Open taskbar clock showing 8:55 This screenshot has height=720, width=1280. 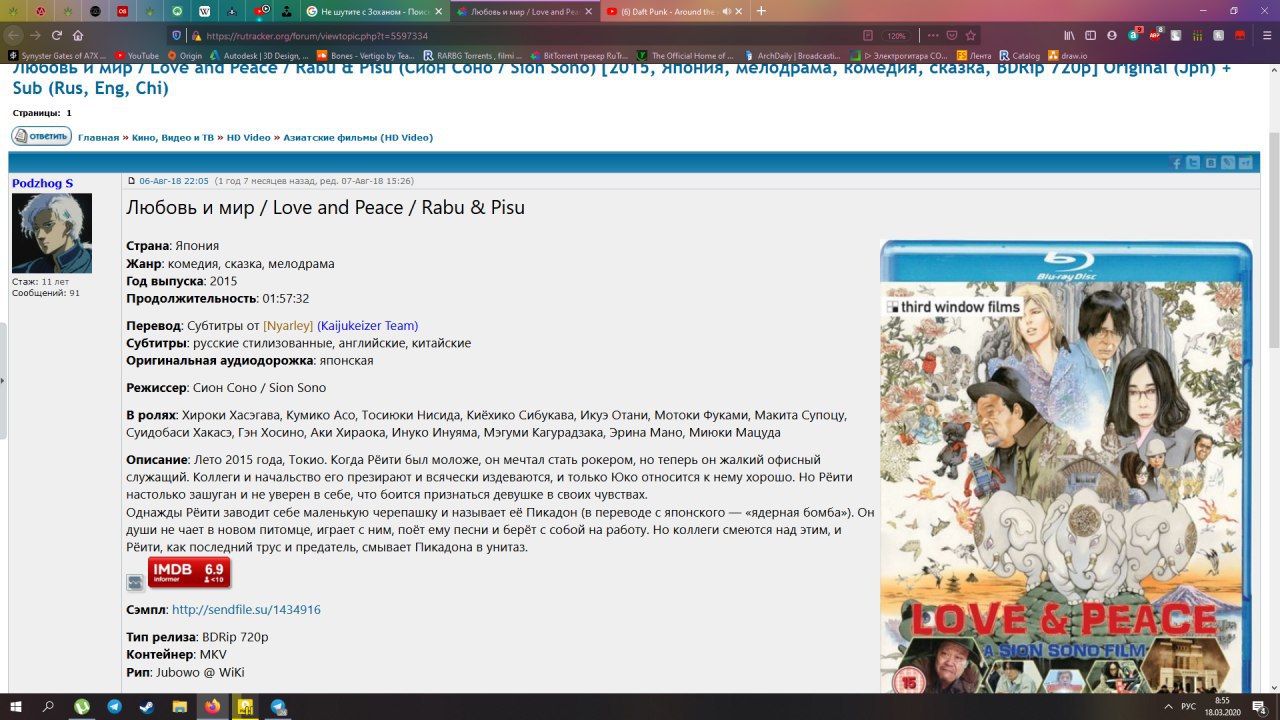click(1222, 706)
